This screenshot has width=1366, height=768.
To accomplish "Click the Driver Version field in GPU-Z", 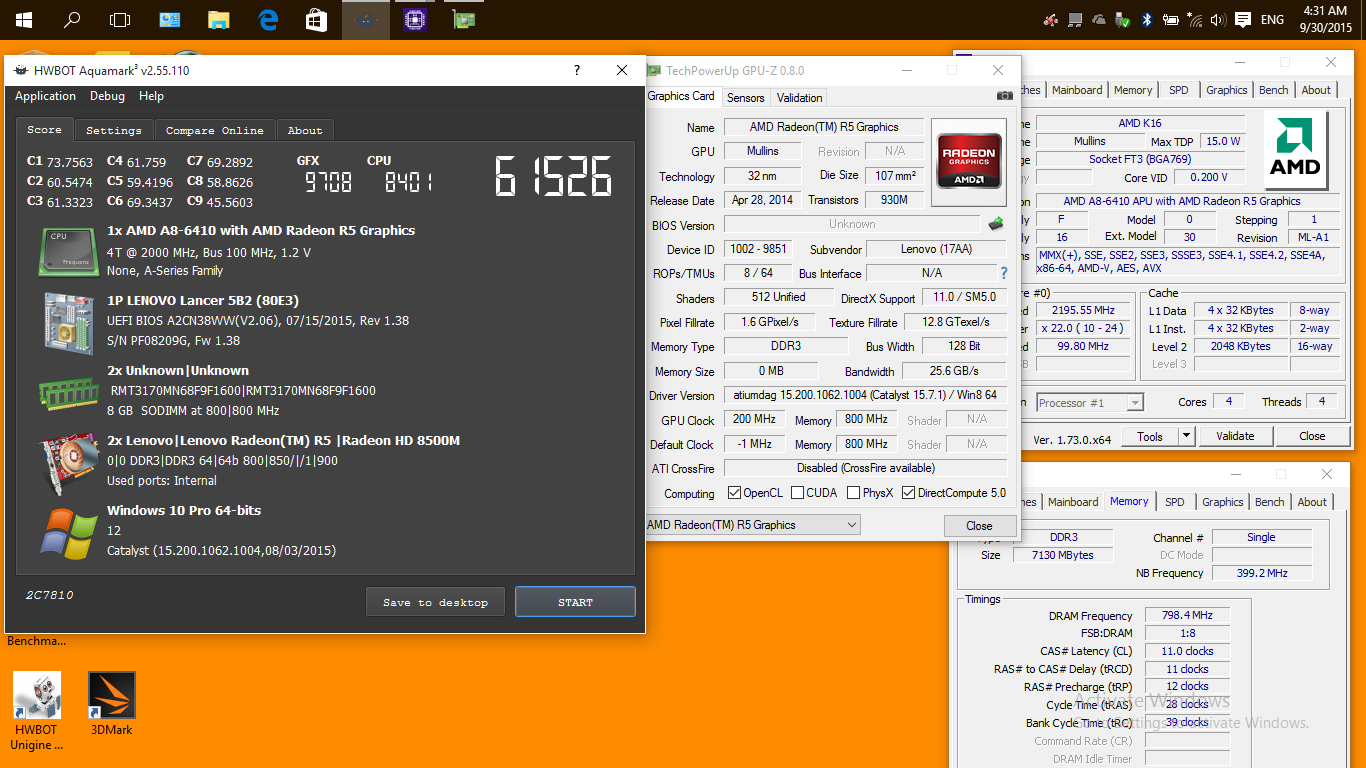I will click(865, 396).
